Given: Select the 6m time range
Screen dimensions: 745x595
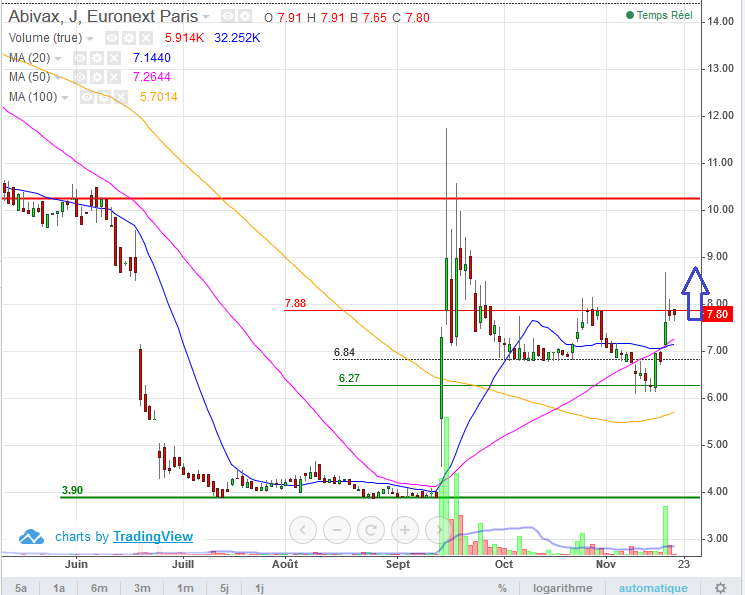Looking at the screenshot, I should (99, 588).
